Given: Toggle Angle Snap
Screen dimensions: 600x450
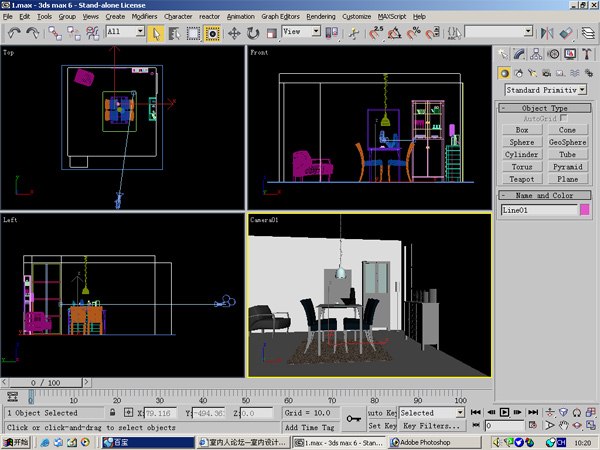Looking at the screenshot, I should (395, 33).
